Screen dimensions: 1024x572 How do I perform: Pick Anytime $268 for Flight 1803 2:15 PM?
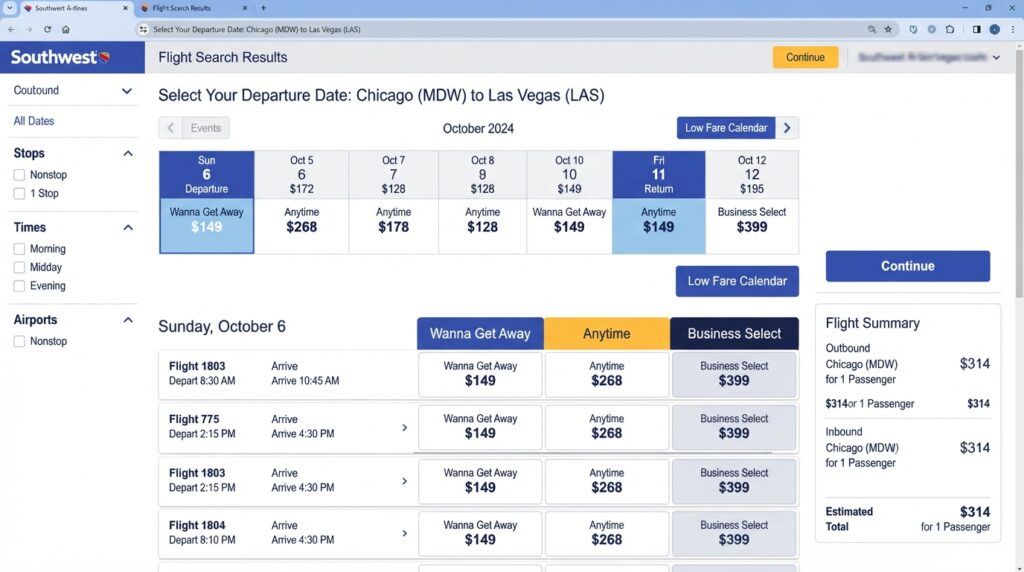tap(607, 481)
